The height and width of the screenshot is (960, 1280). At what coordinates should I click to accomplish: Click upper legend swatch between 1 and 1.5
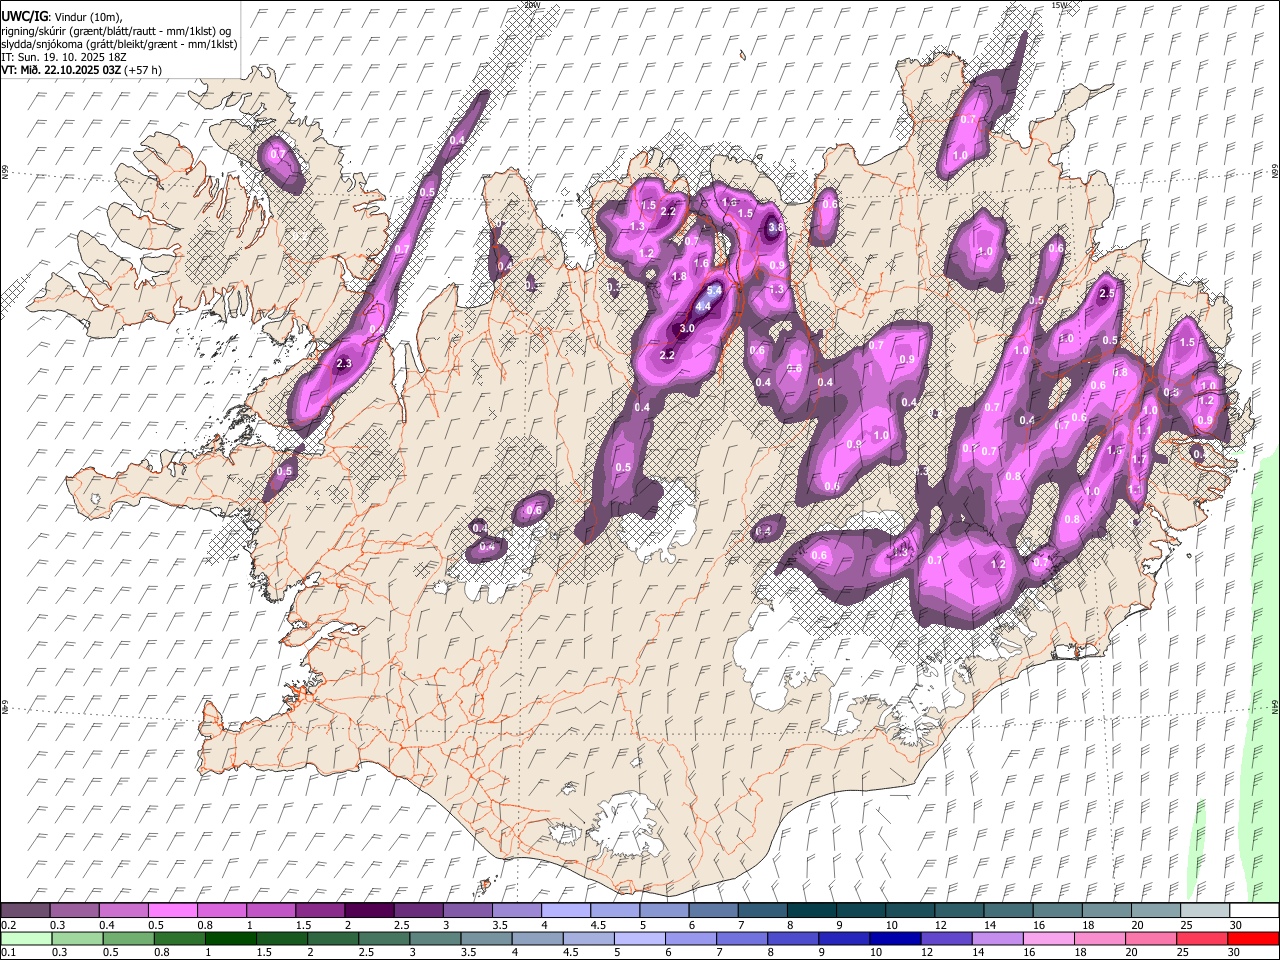pyautogui.click(x=270, y=910)
